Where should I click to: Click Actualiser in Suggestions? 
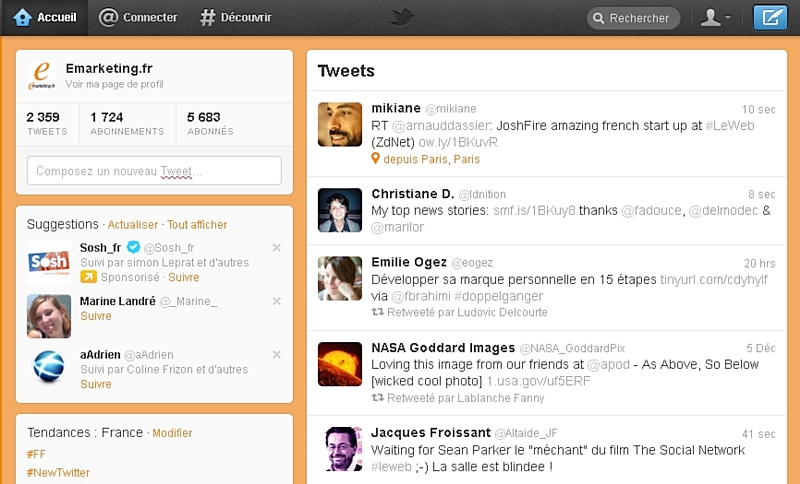[133, 225]
